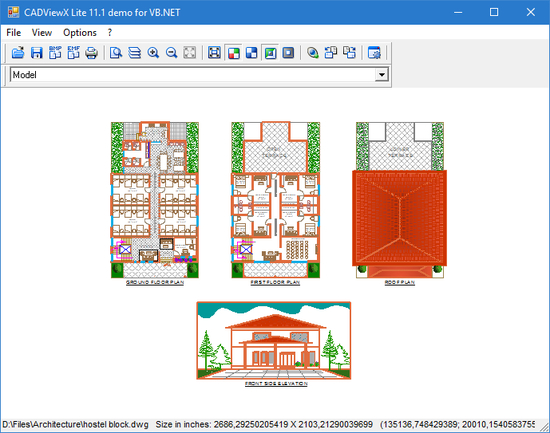Click the fit drawing to window icon

pyautogui.click(x=214, y=53)
